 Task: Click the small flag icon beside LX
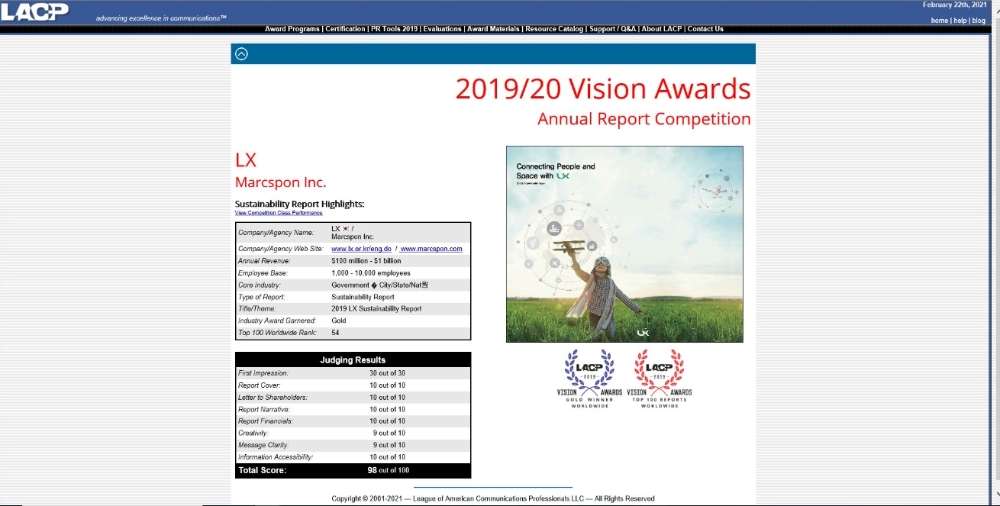(345, 228)
